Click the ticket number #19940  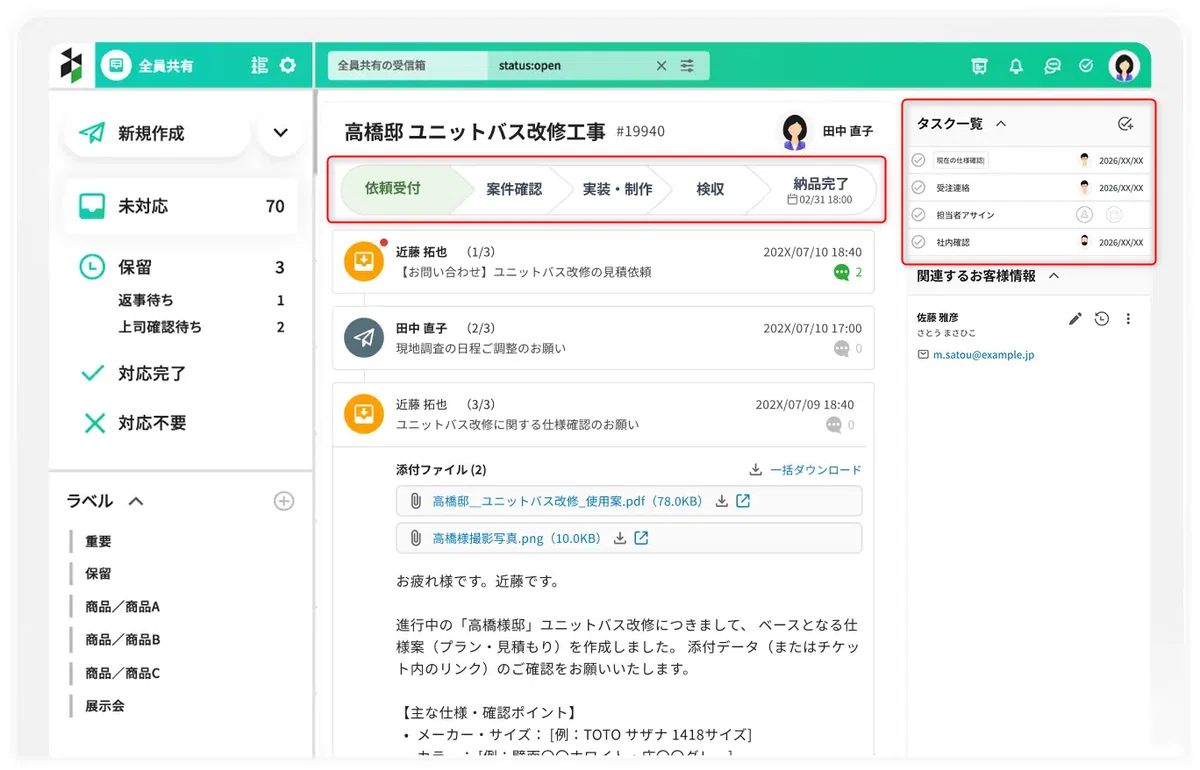(640, 132)
